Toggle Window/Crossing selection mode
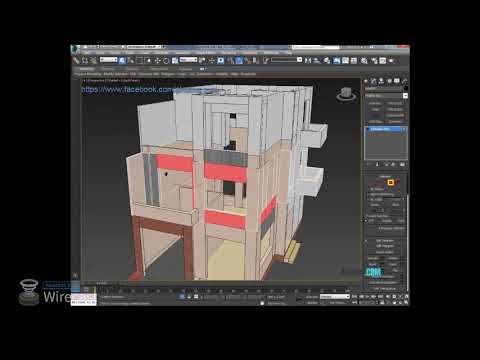Viewport: 480px width, 360px height. (x=148, y=60)
